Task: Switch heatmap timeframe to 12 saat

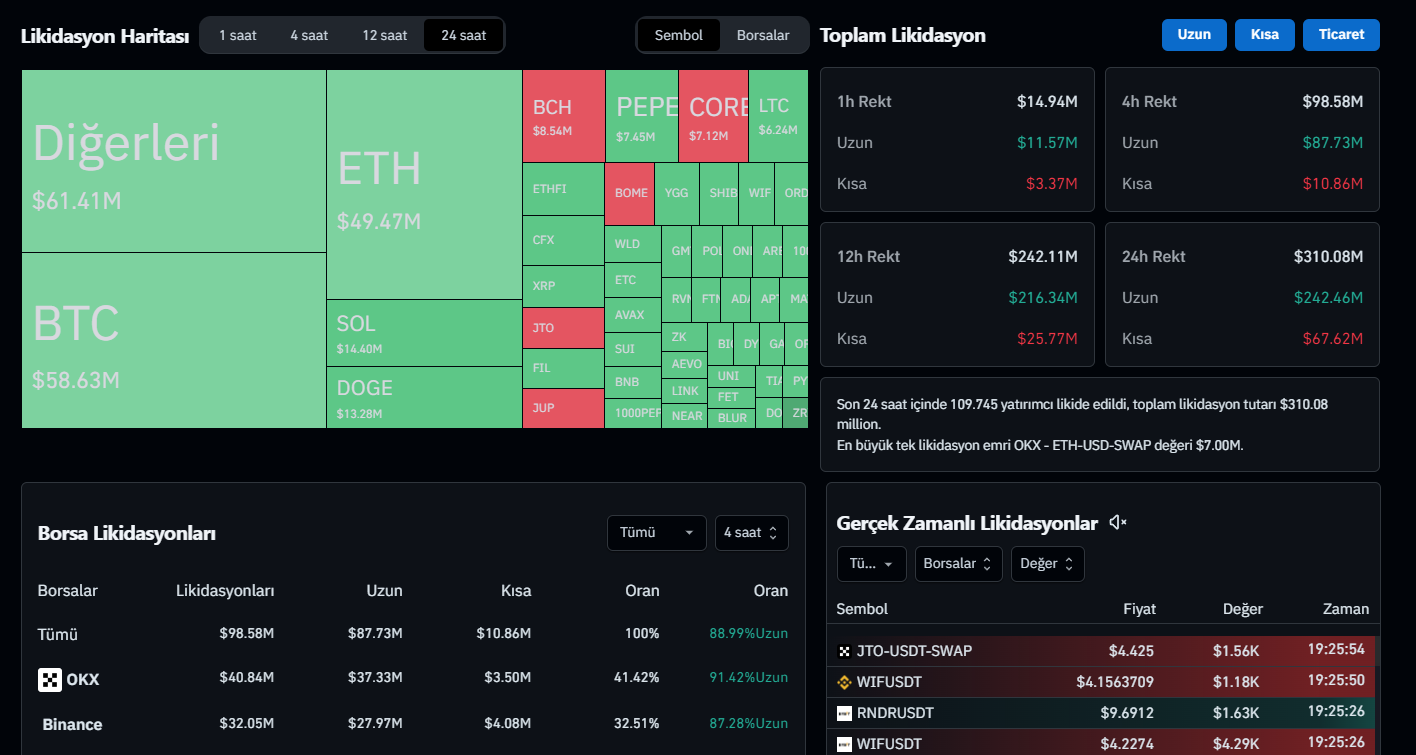Action: (384, 35)
